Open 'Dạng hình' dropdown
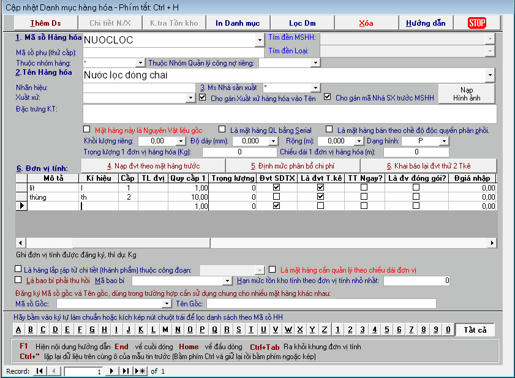 [444, 141]
